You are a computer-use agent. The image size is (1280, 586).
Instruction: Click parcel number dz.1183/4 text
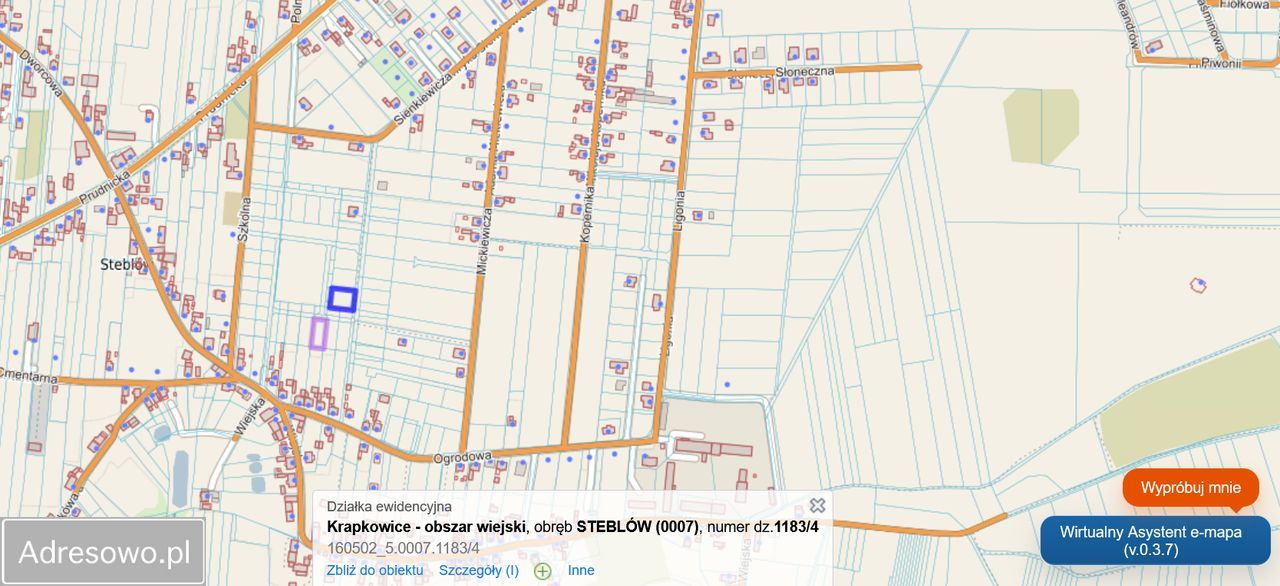tap(795, 524)
